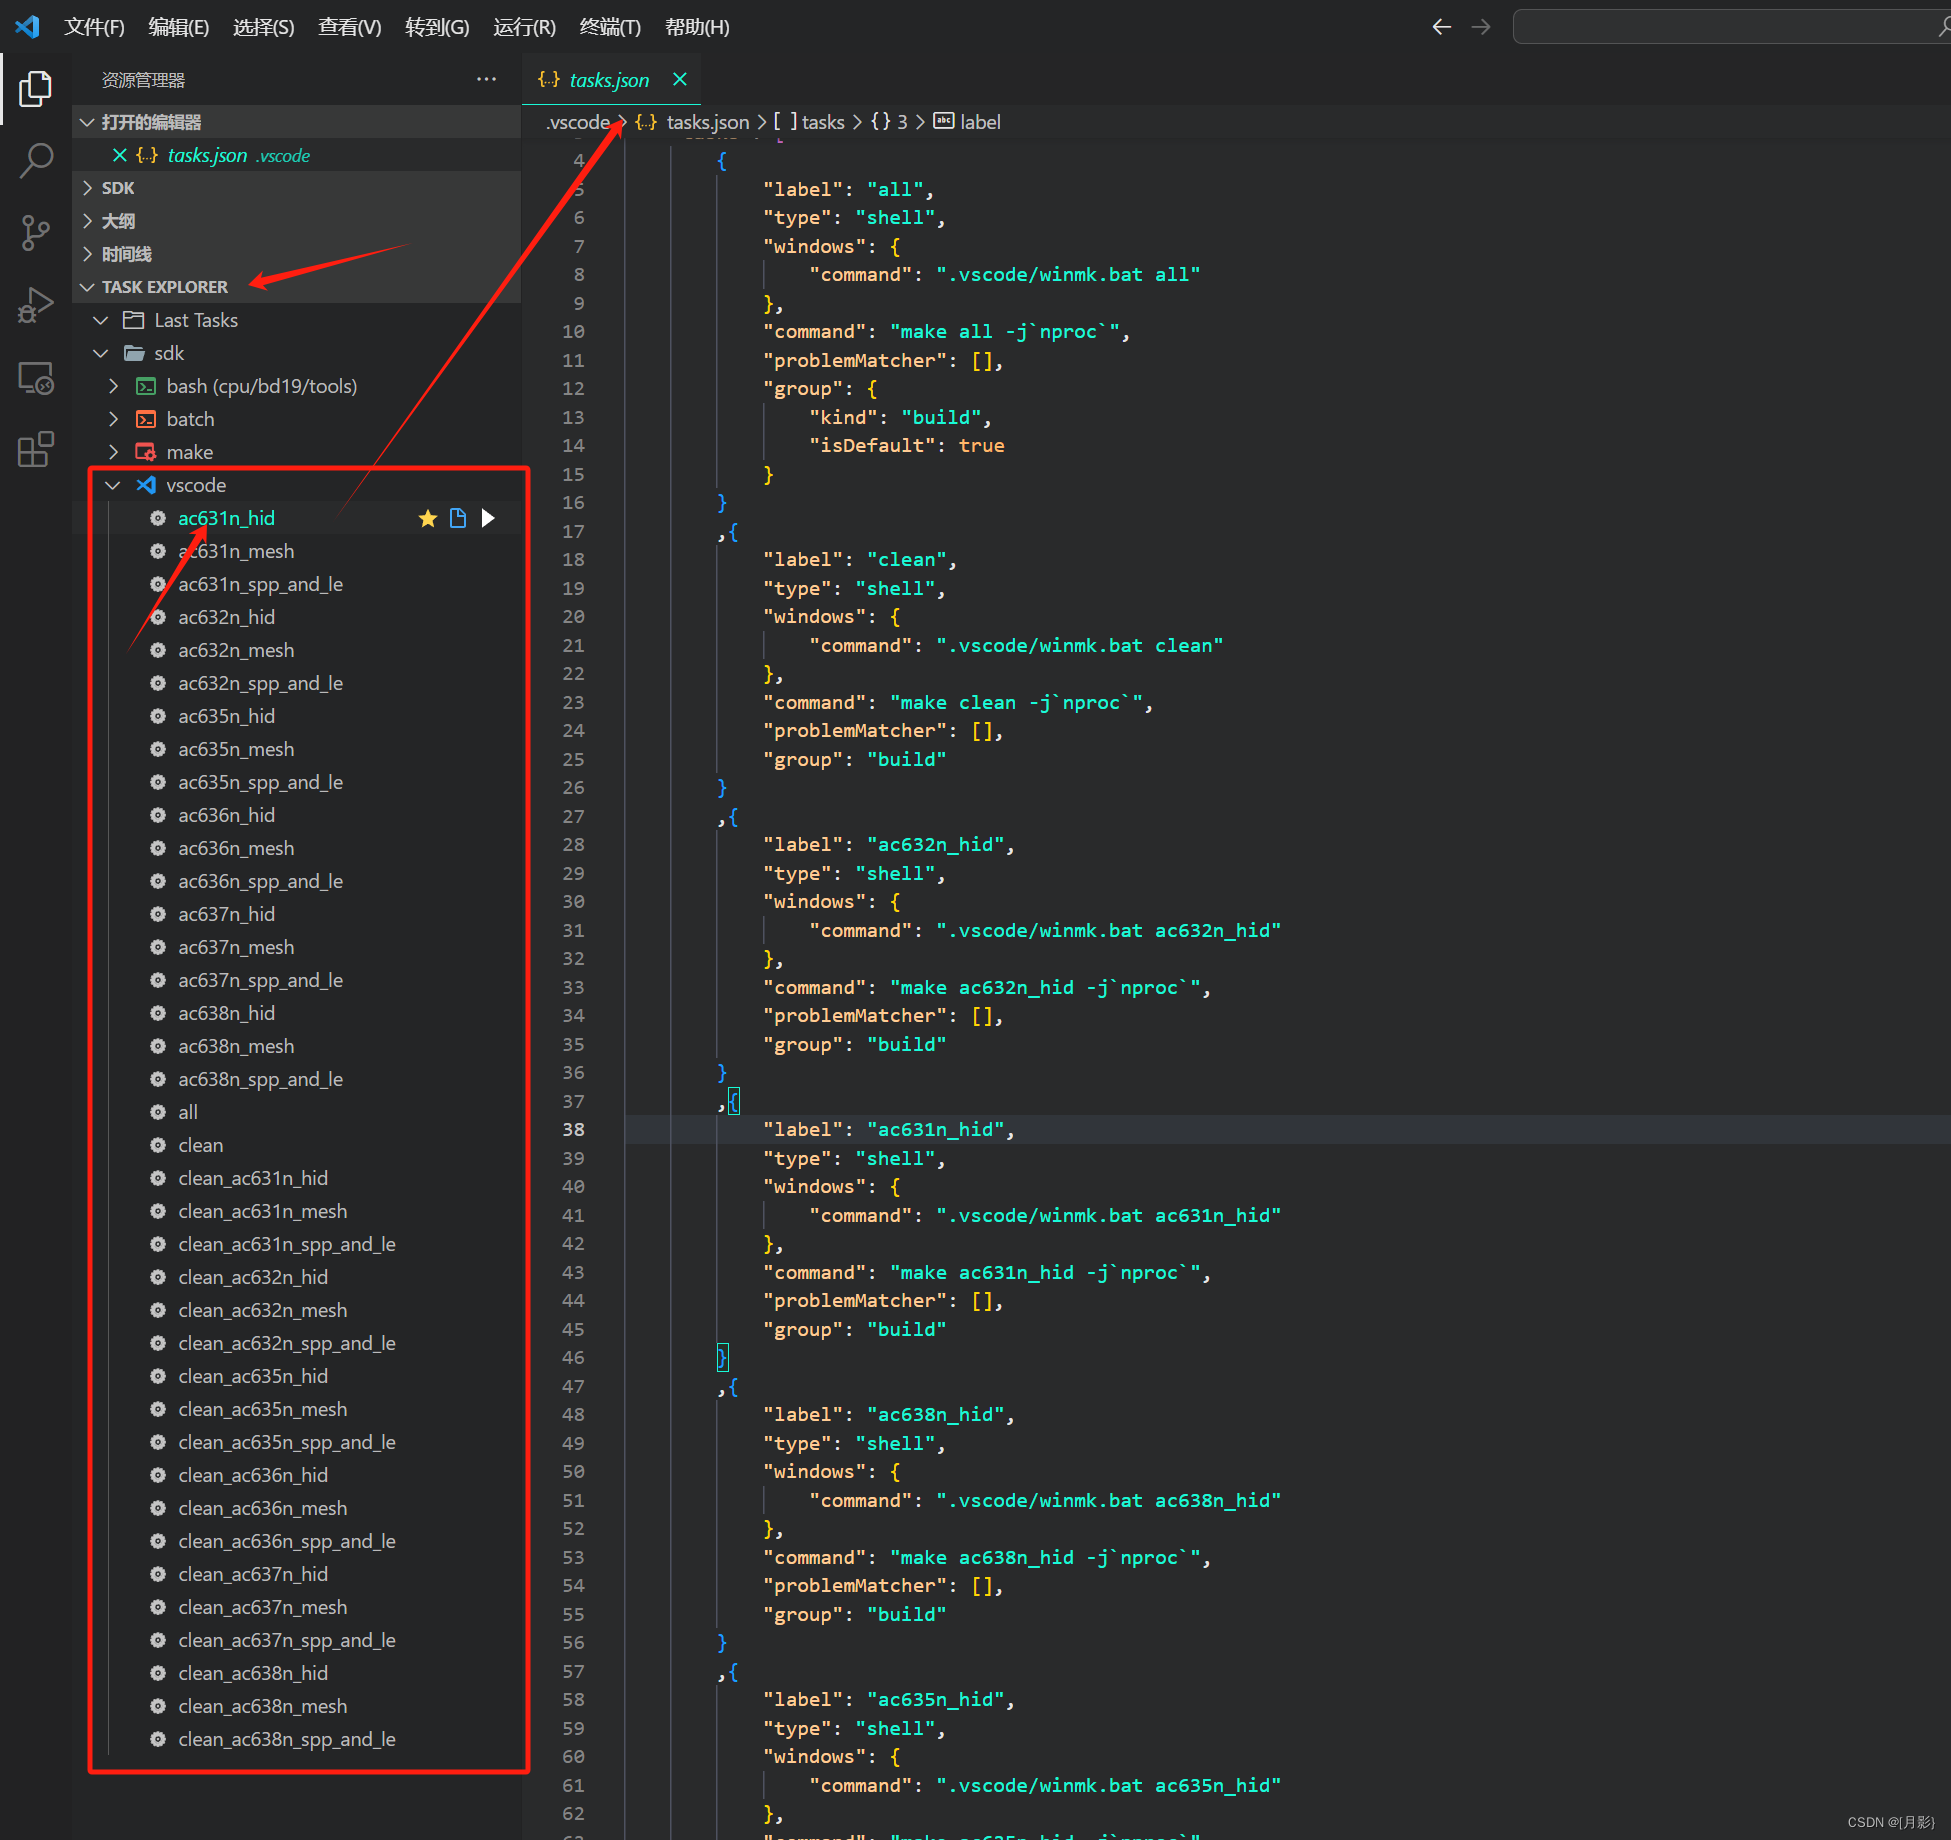Image resolution: width=1951 pixels, height=1840 pixels.
Task: Expand the batch task group
Action: point(113,419)
